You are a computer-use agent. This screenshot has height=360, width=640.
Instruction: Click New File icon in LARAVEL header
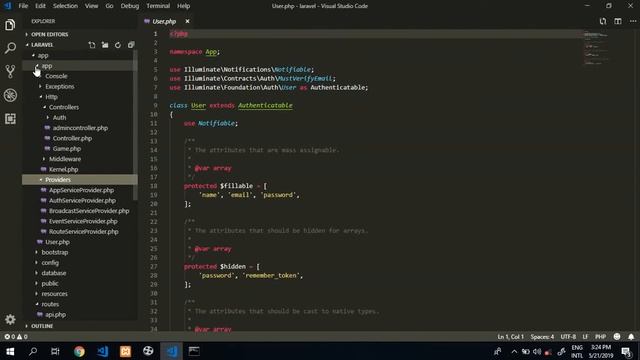(92, 45)
